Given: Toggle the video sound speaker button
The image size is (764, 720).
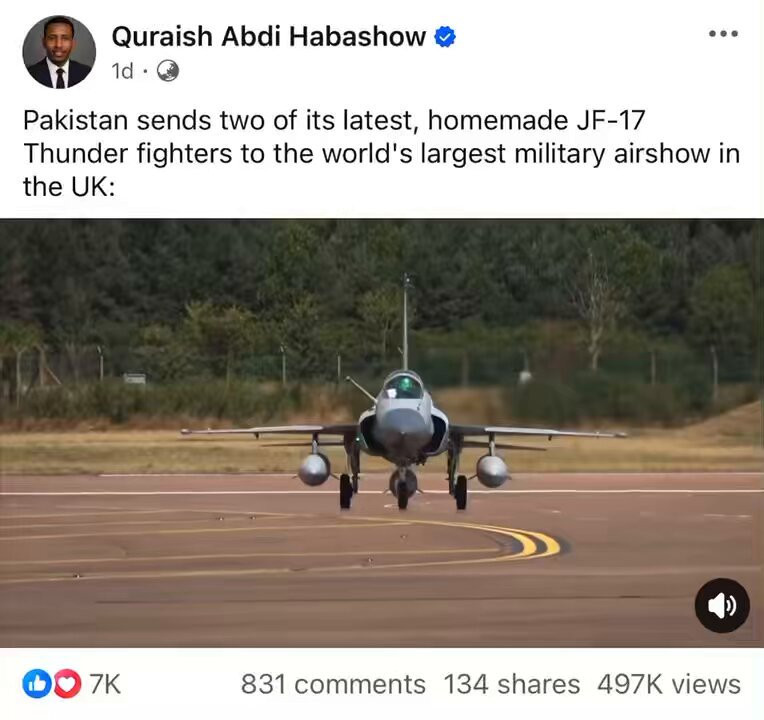Looking at the screenshot, I should click(x=722, y=606).
